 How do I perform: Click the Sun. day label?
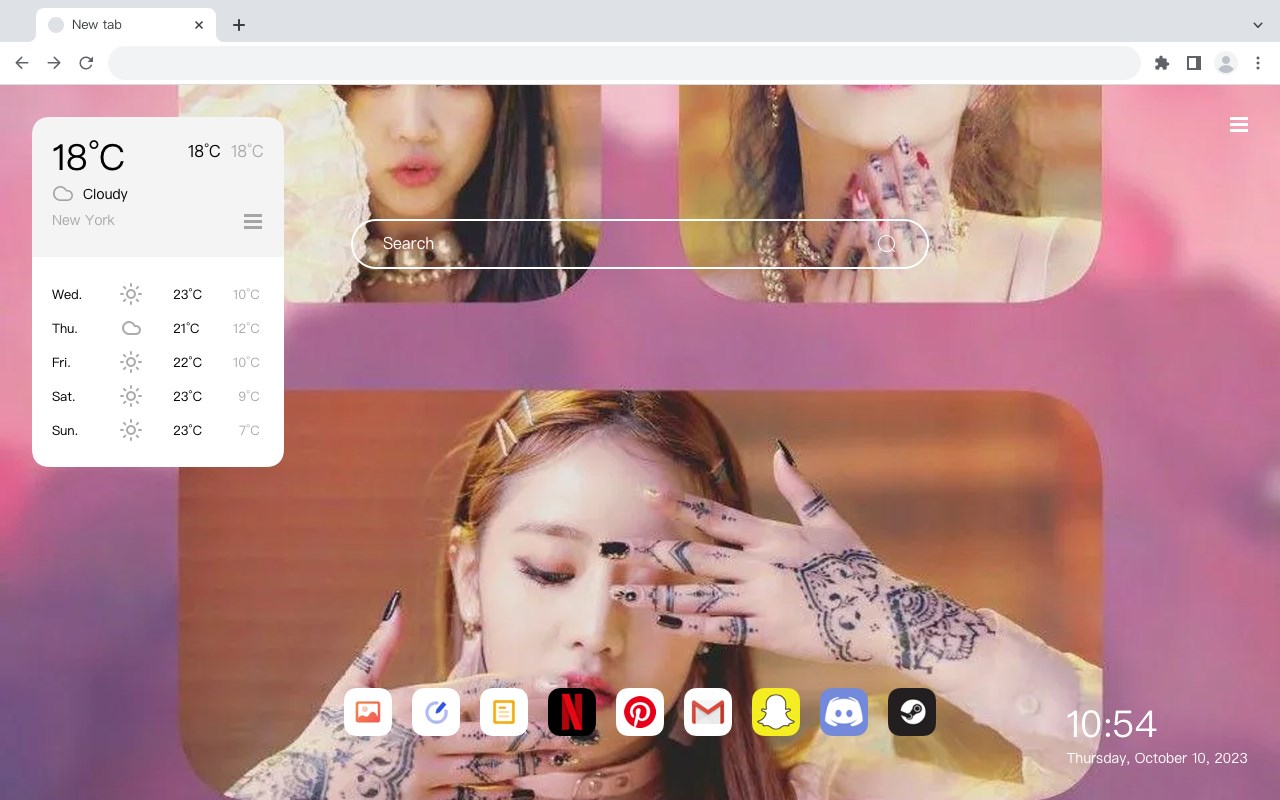click(65, 430)
